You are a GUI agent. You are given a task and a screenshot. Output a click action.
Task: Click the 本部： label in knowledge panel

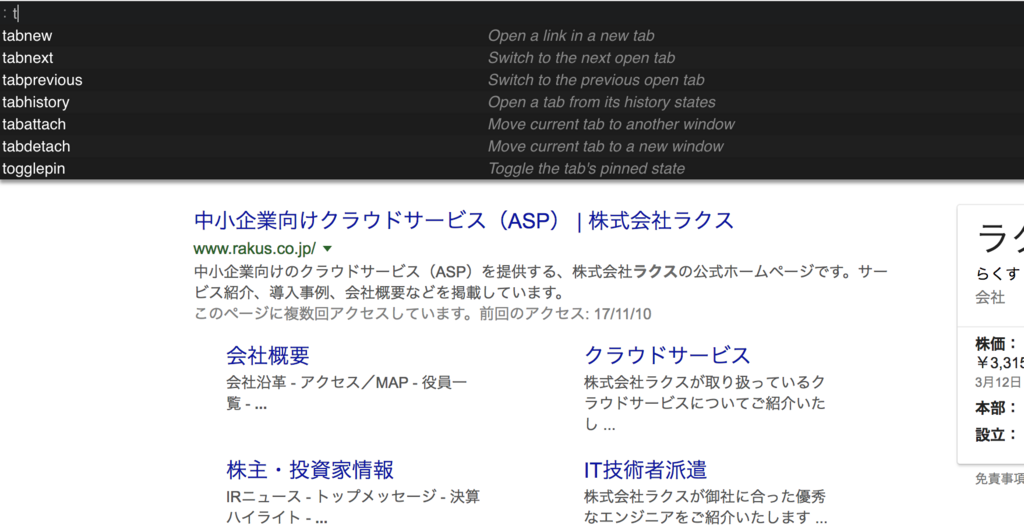tap(997, 408)
